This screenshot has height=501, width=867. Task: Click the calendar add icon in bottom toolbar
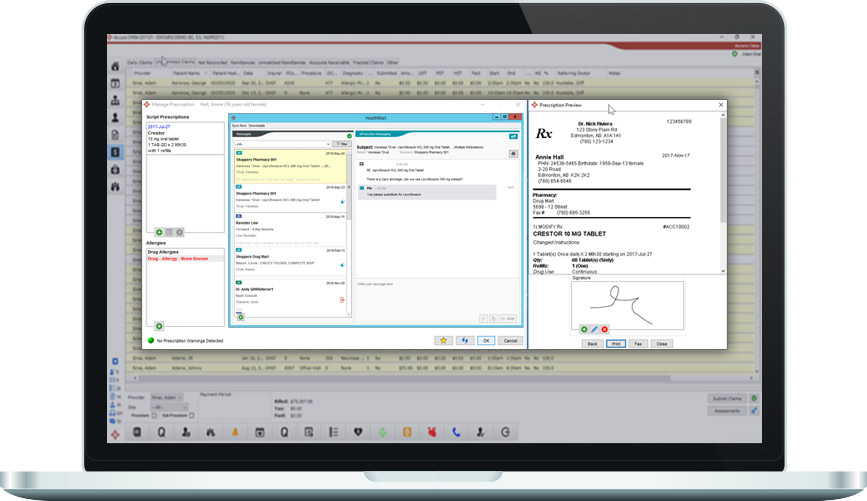coord(259,432)
